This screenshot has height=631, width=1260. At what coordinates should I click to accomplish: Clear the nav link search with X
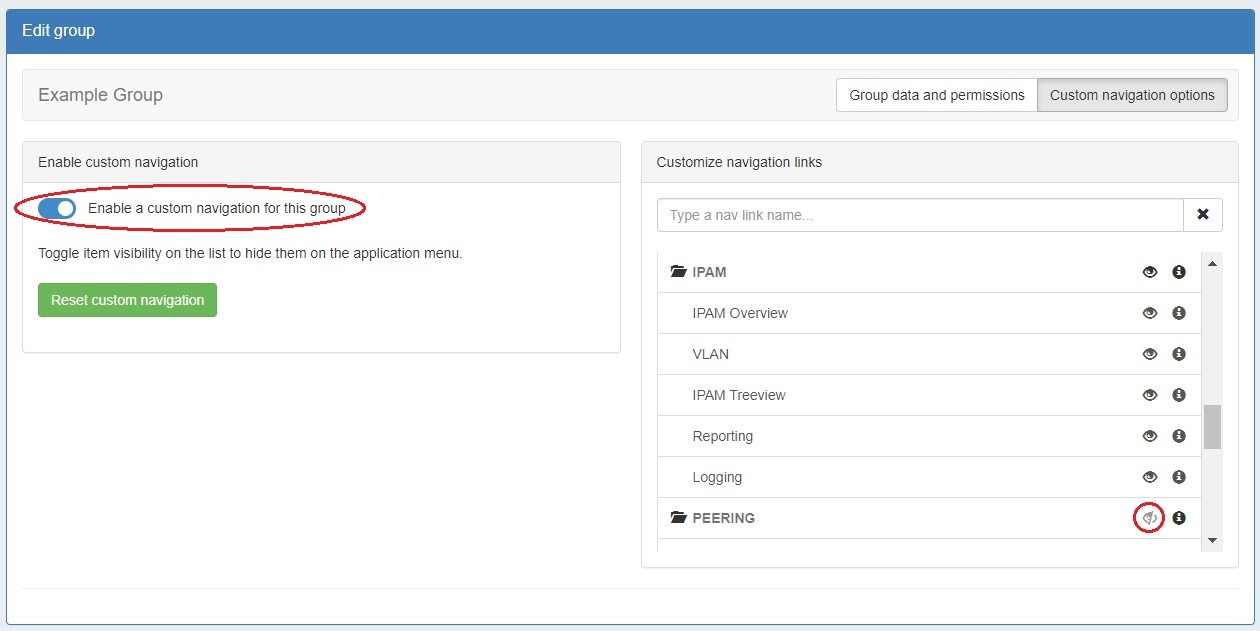point(1203,215)
